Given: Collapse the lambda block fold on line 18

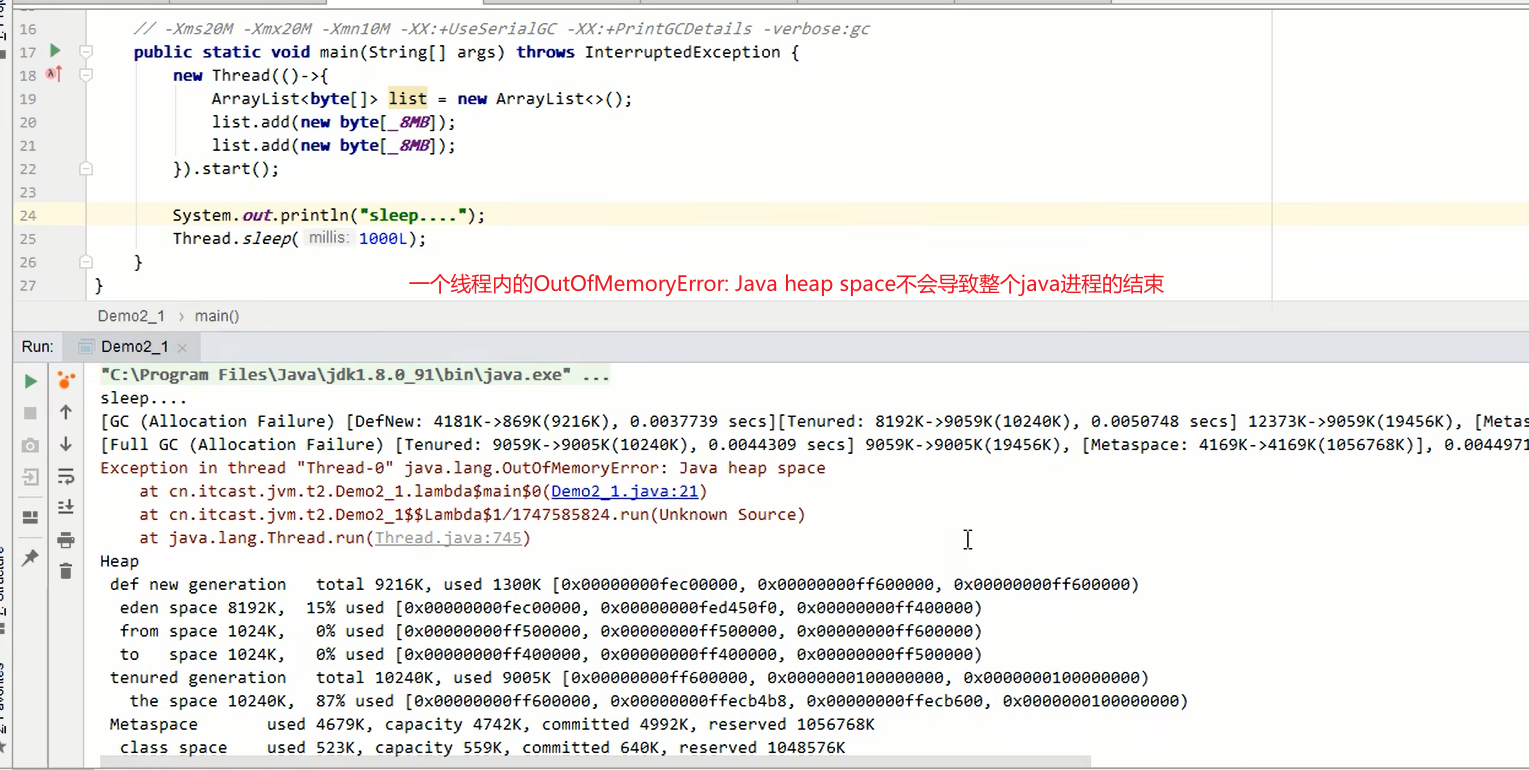Looking at the screenshot, I should (86, 75).
